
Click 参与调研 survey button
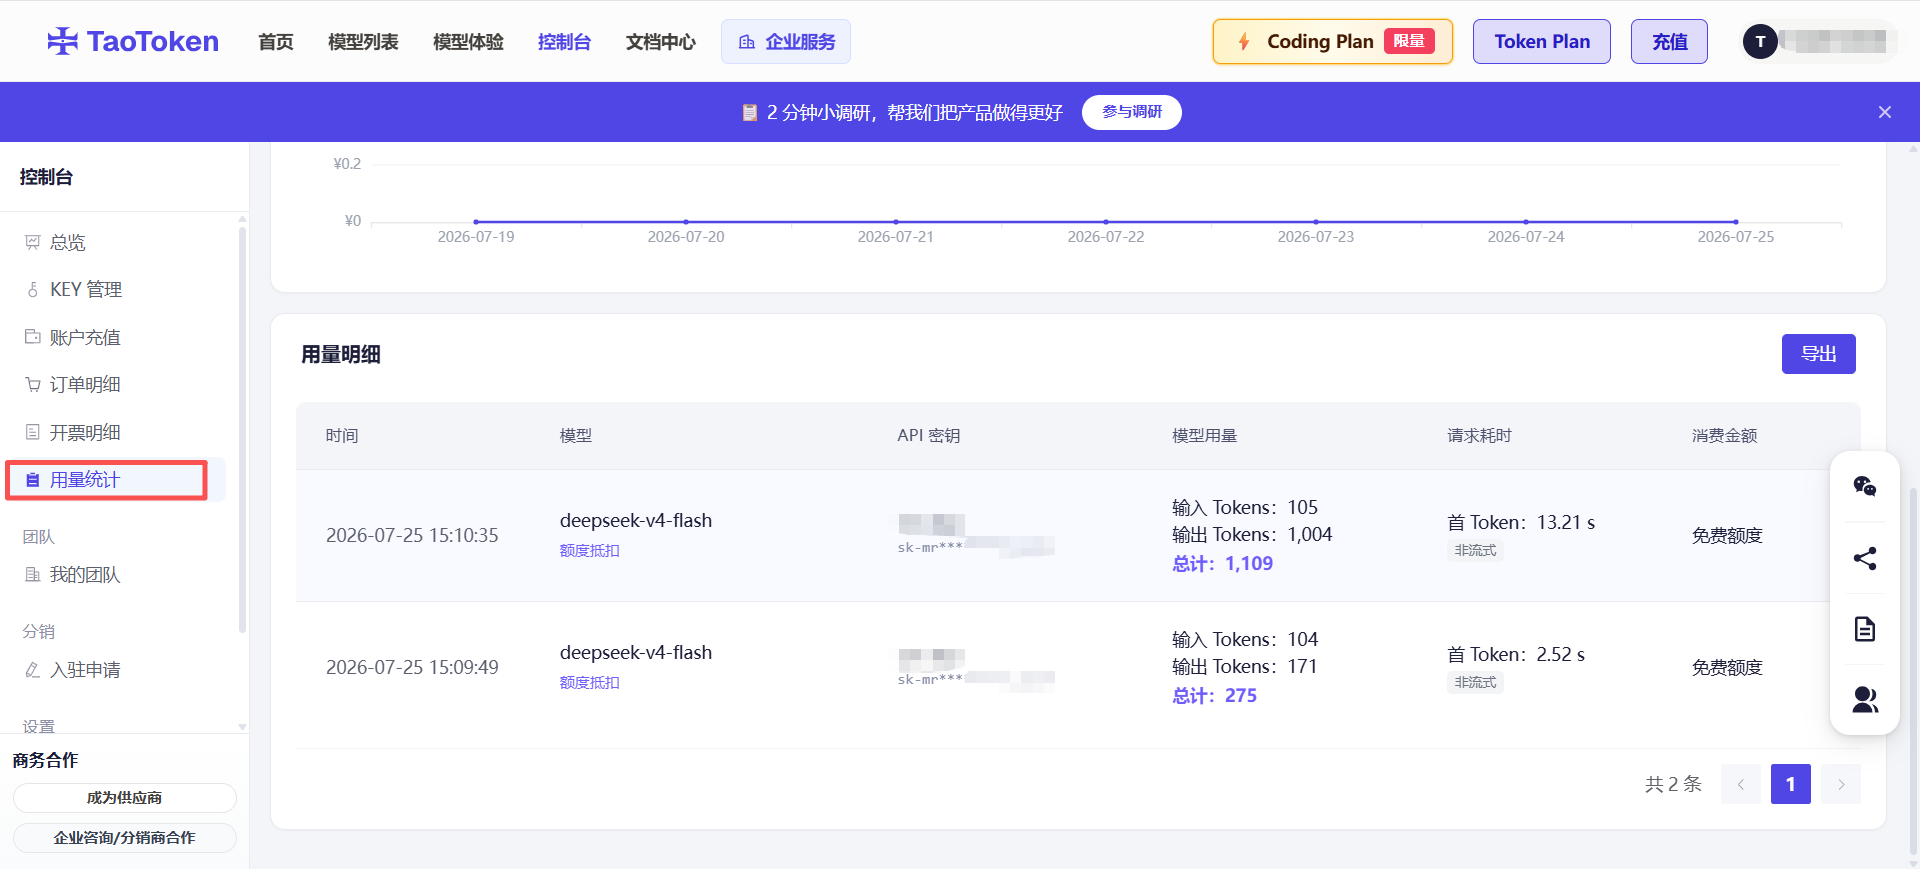click(x=1131, y=112)
